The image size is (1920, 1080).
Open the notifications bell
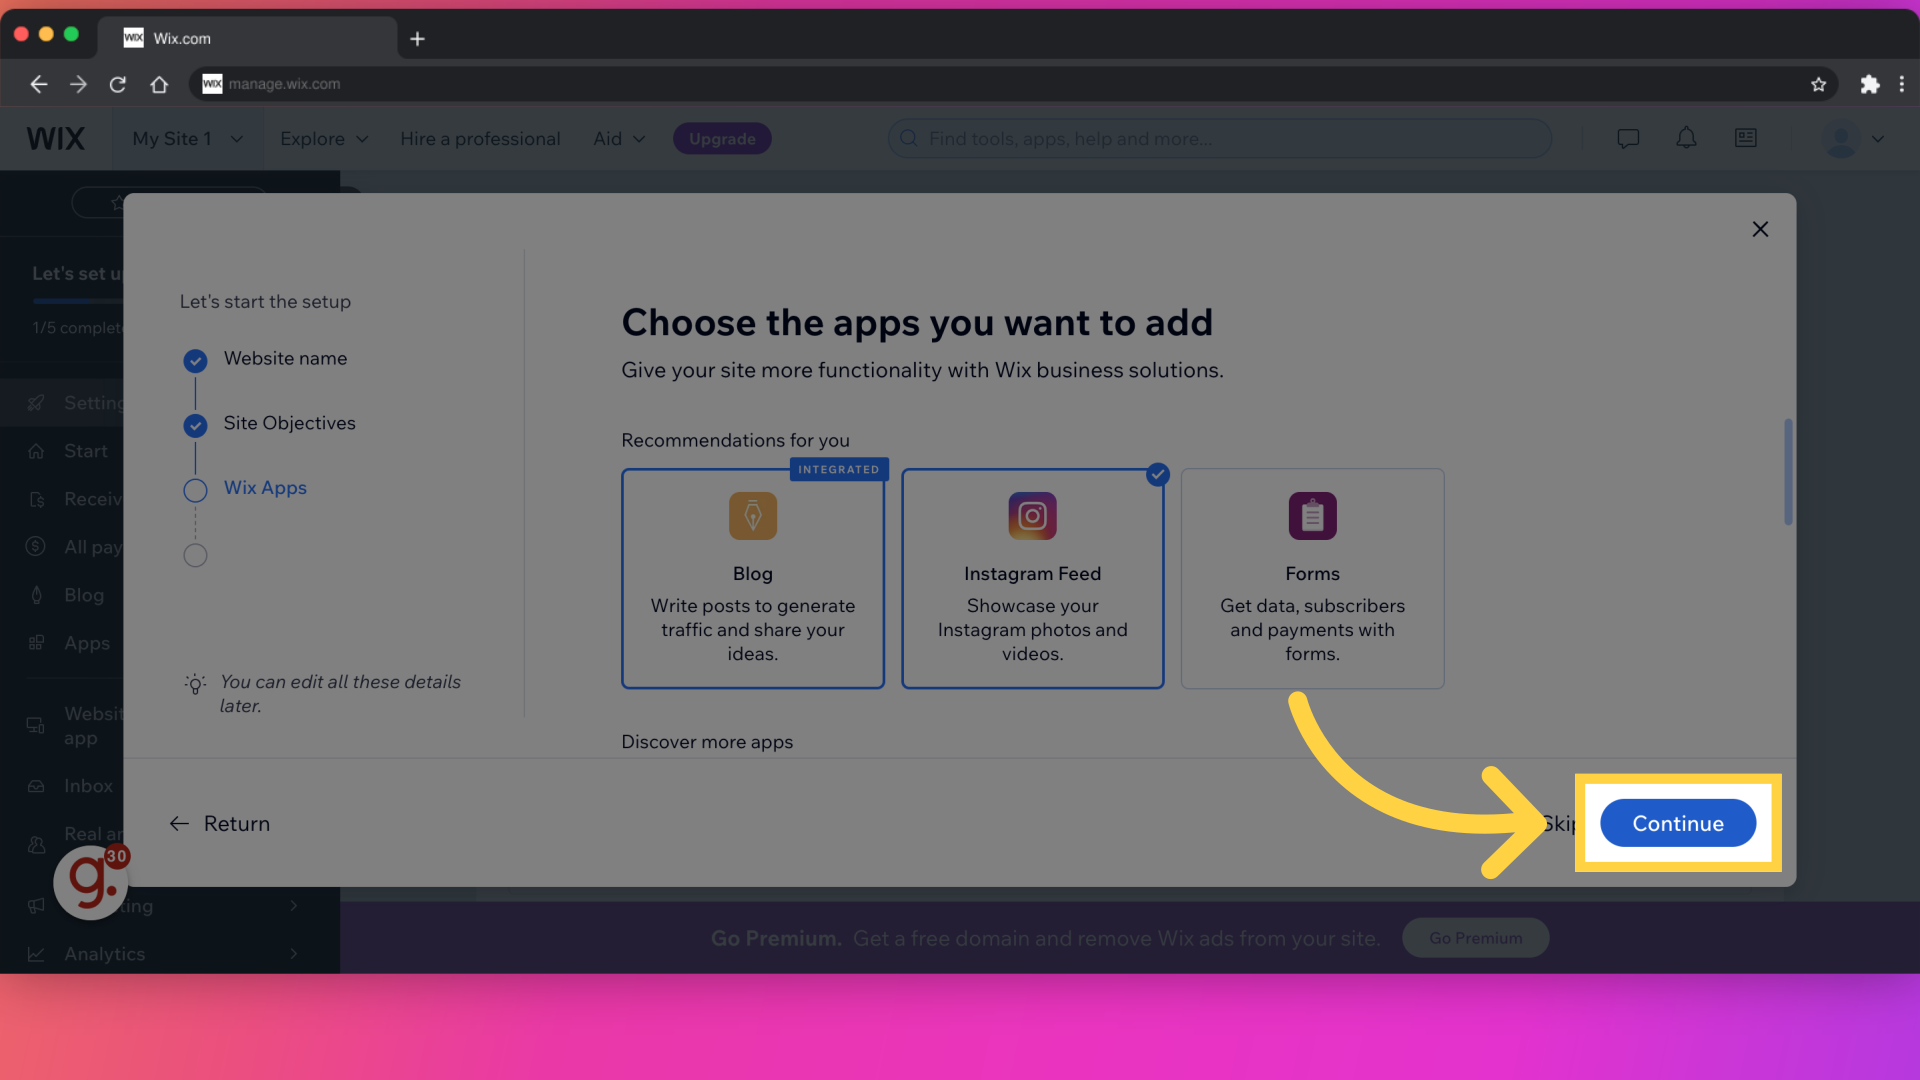[x=1686, y=138]
